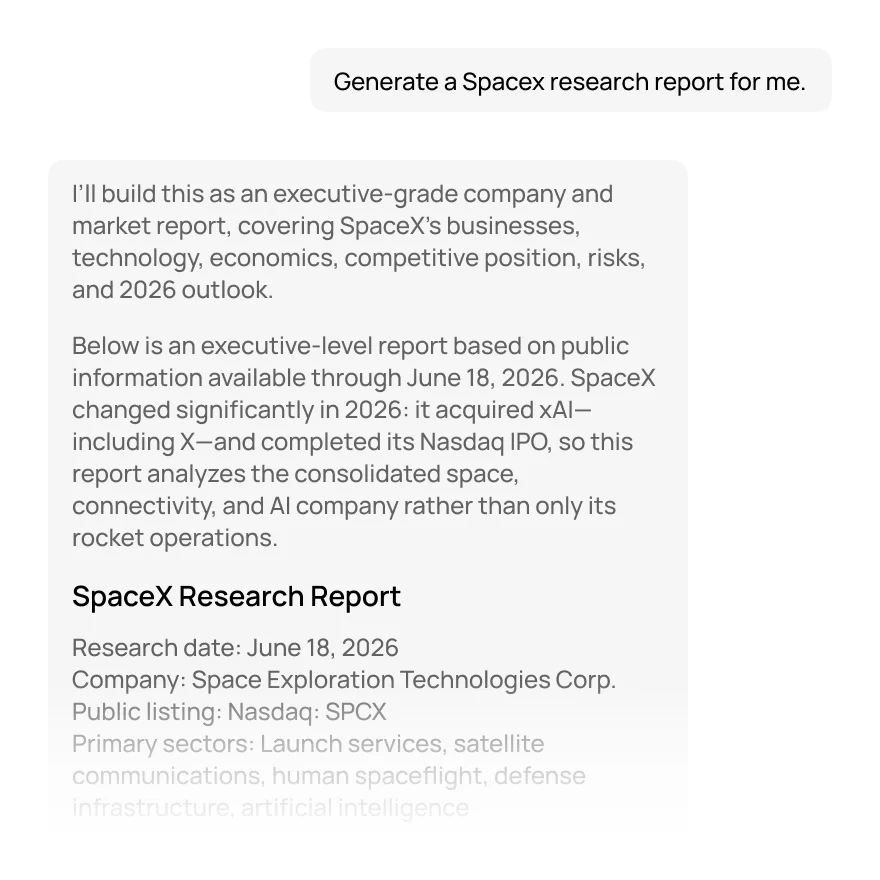The height and width of the screenshot is (880, 880).
Task: Click the phrase 'Below is an executive-level report'
Action: pyautogui.click(x=259, y=346)
